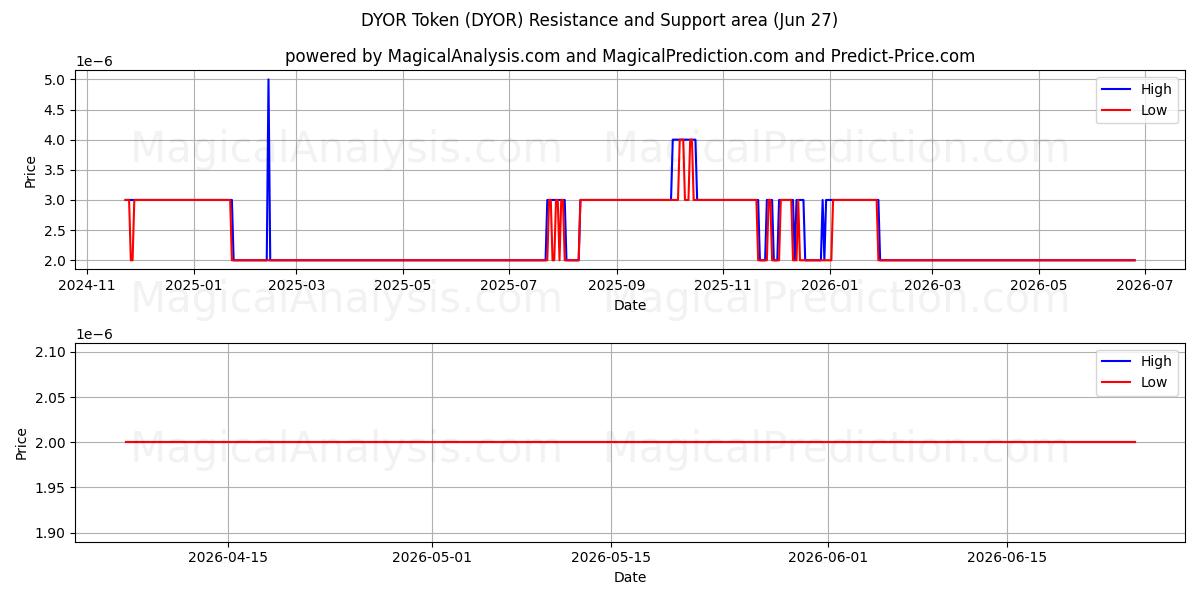Click the flat red line in the bottom chart
Image resolution: width=1200 pixels, height=600 pixels.
pyautogui.click(x=630, y=442)
